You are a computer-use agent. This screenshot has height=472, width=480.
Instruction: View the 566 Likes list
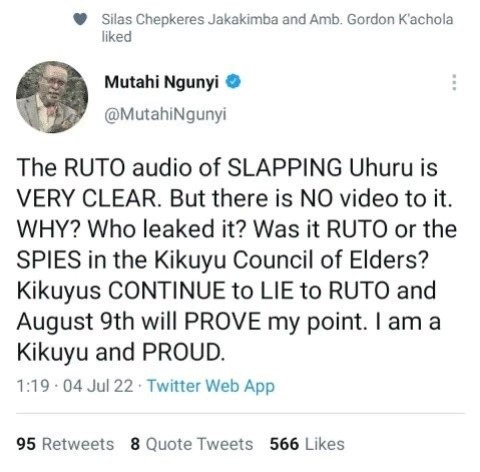pyautogui.click(x=307, y=444)
